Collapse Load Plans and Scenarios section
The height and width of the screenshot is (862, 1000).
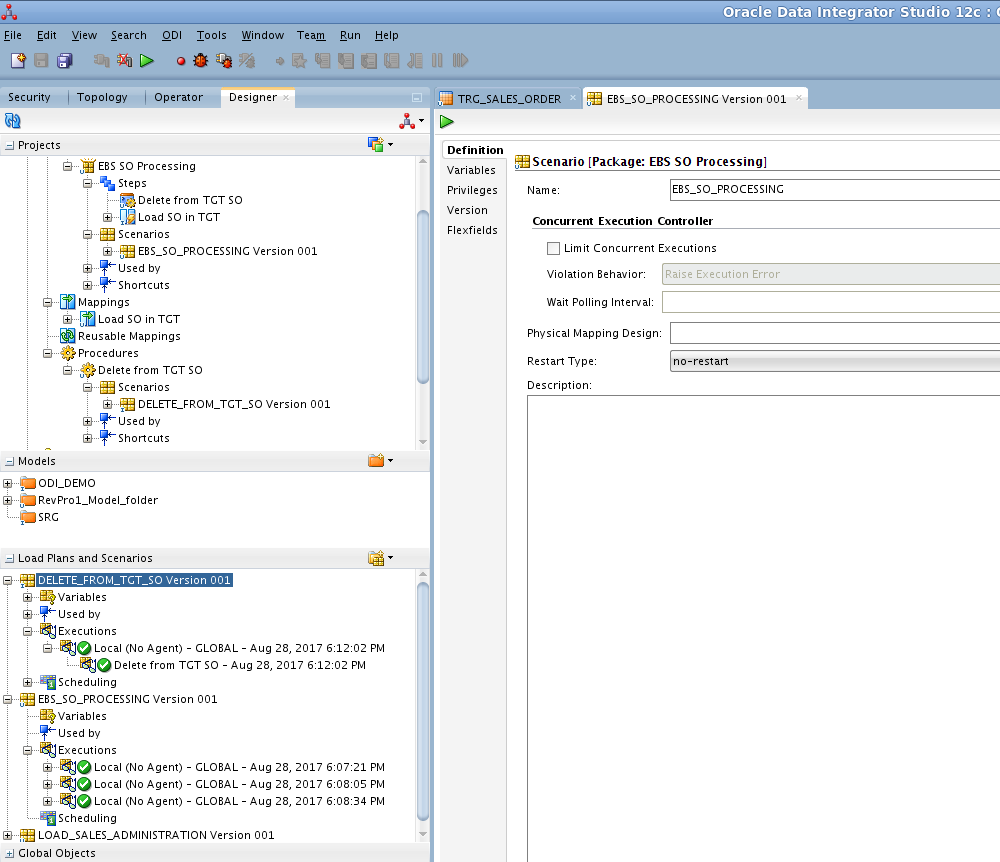[10, 559]
